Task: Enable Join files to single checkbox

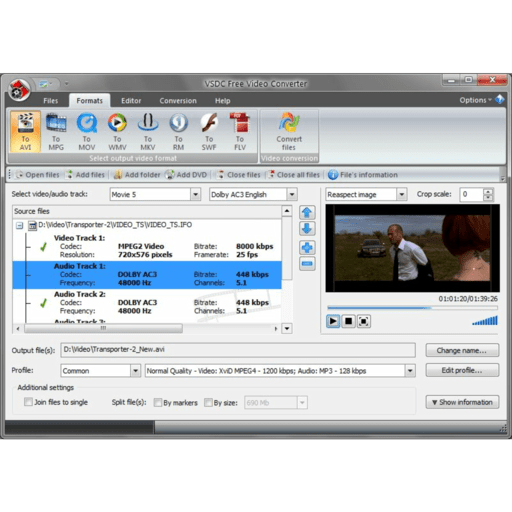Action: coord(28,402)
